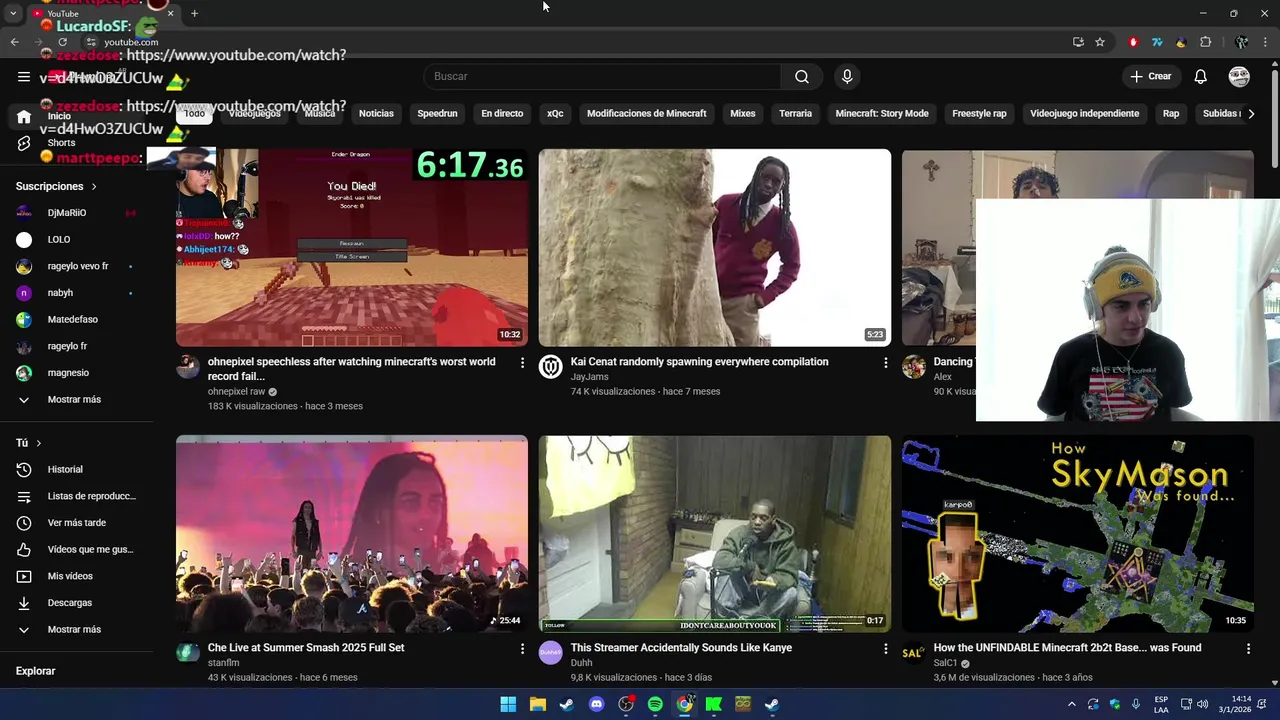Reload the page in Chrome
The height and width of the screenshot is (720, 1280).
(62, 42)
